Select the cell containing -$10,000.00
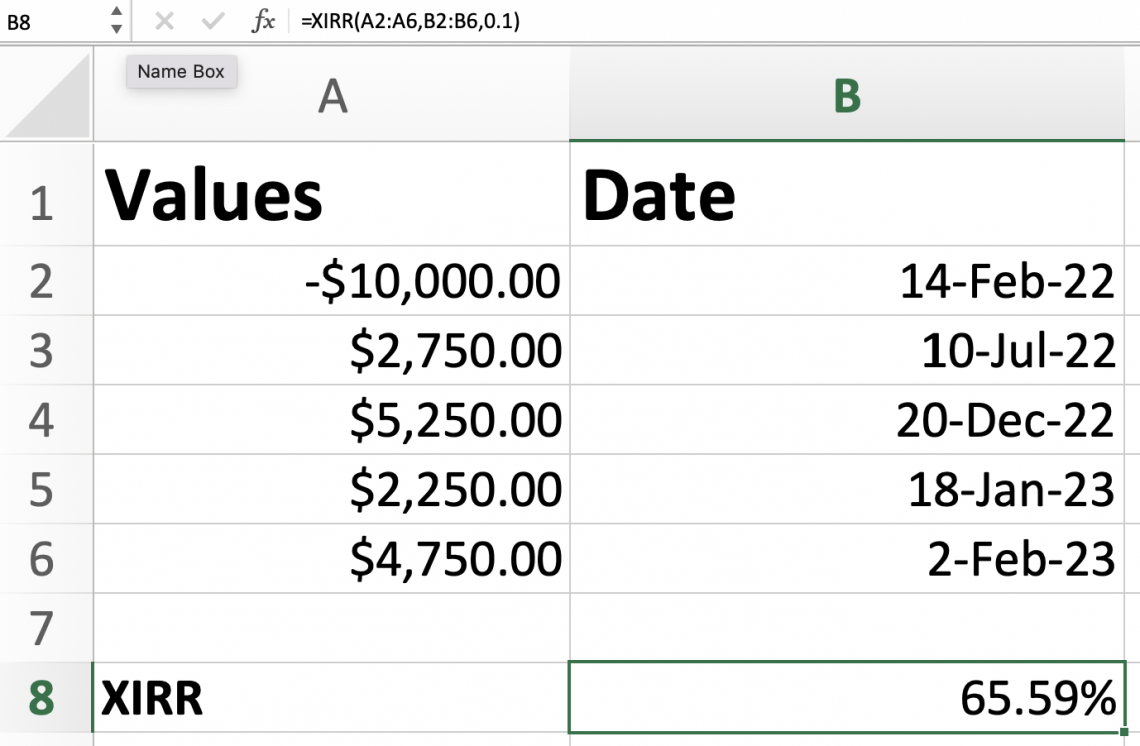The height and width of the screenshot is (746, 1140). 330,281
